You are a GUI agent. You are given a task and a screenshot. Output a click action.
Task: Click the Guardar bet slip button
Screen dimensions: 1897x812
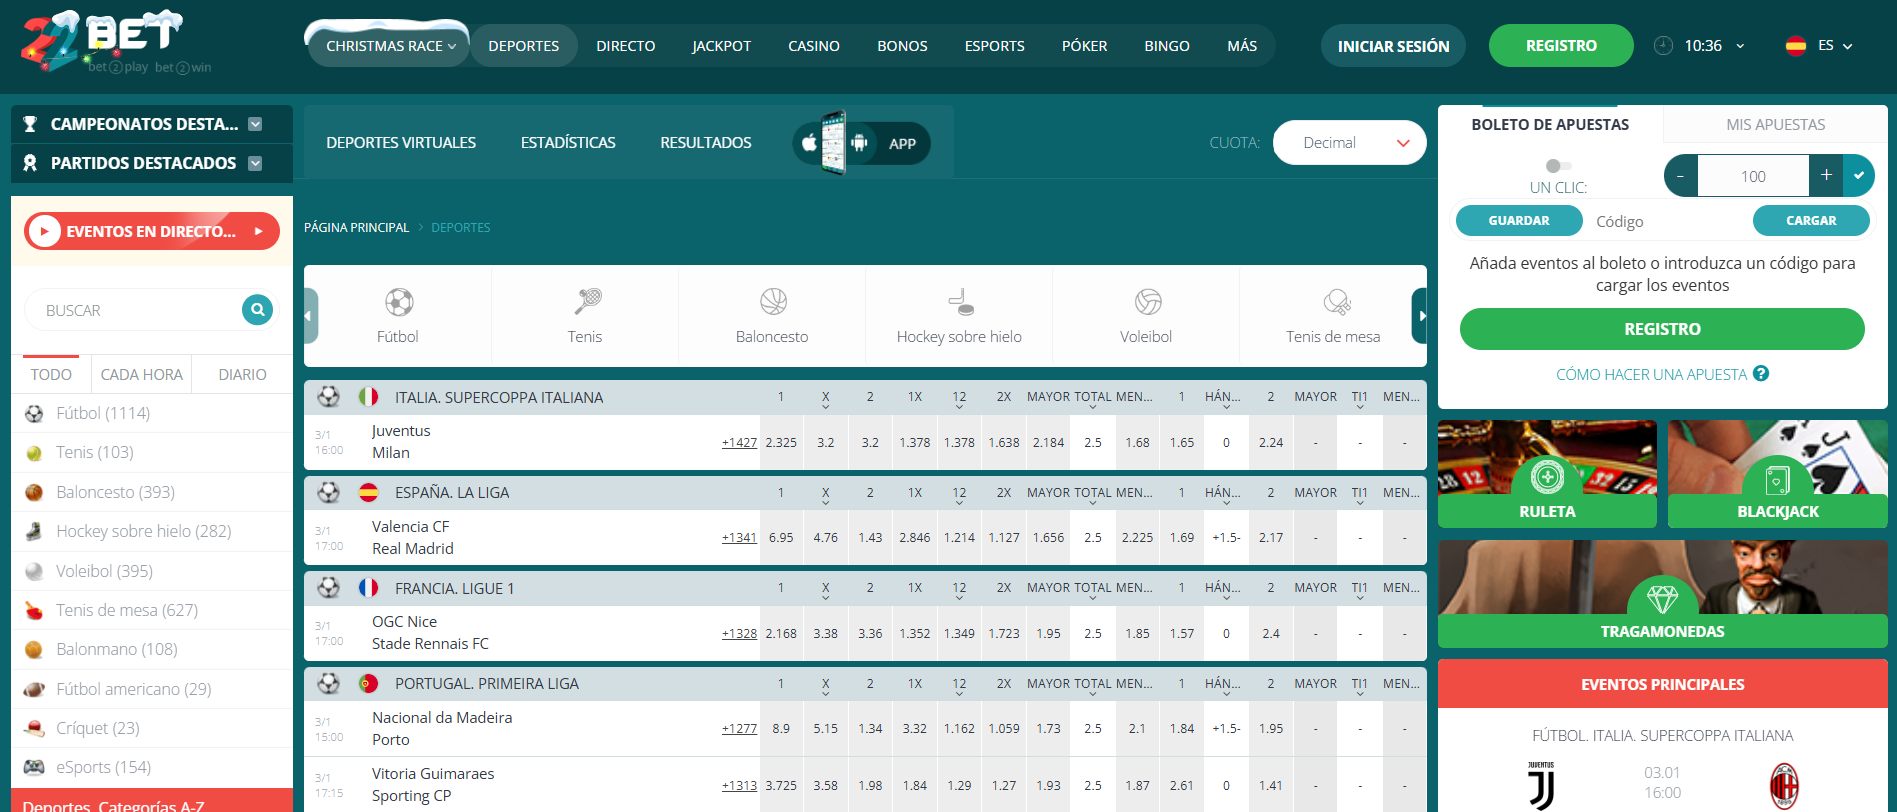click(1519, 221)
